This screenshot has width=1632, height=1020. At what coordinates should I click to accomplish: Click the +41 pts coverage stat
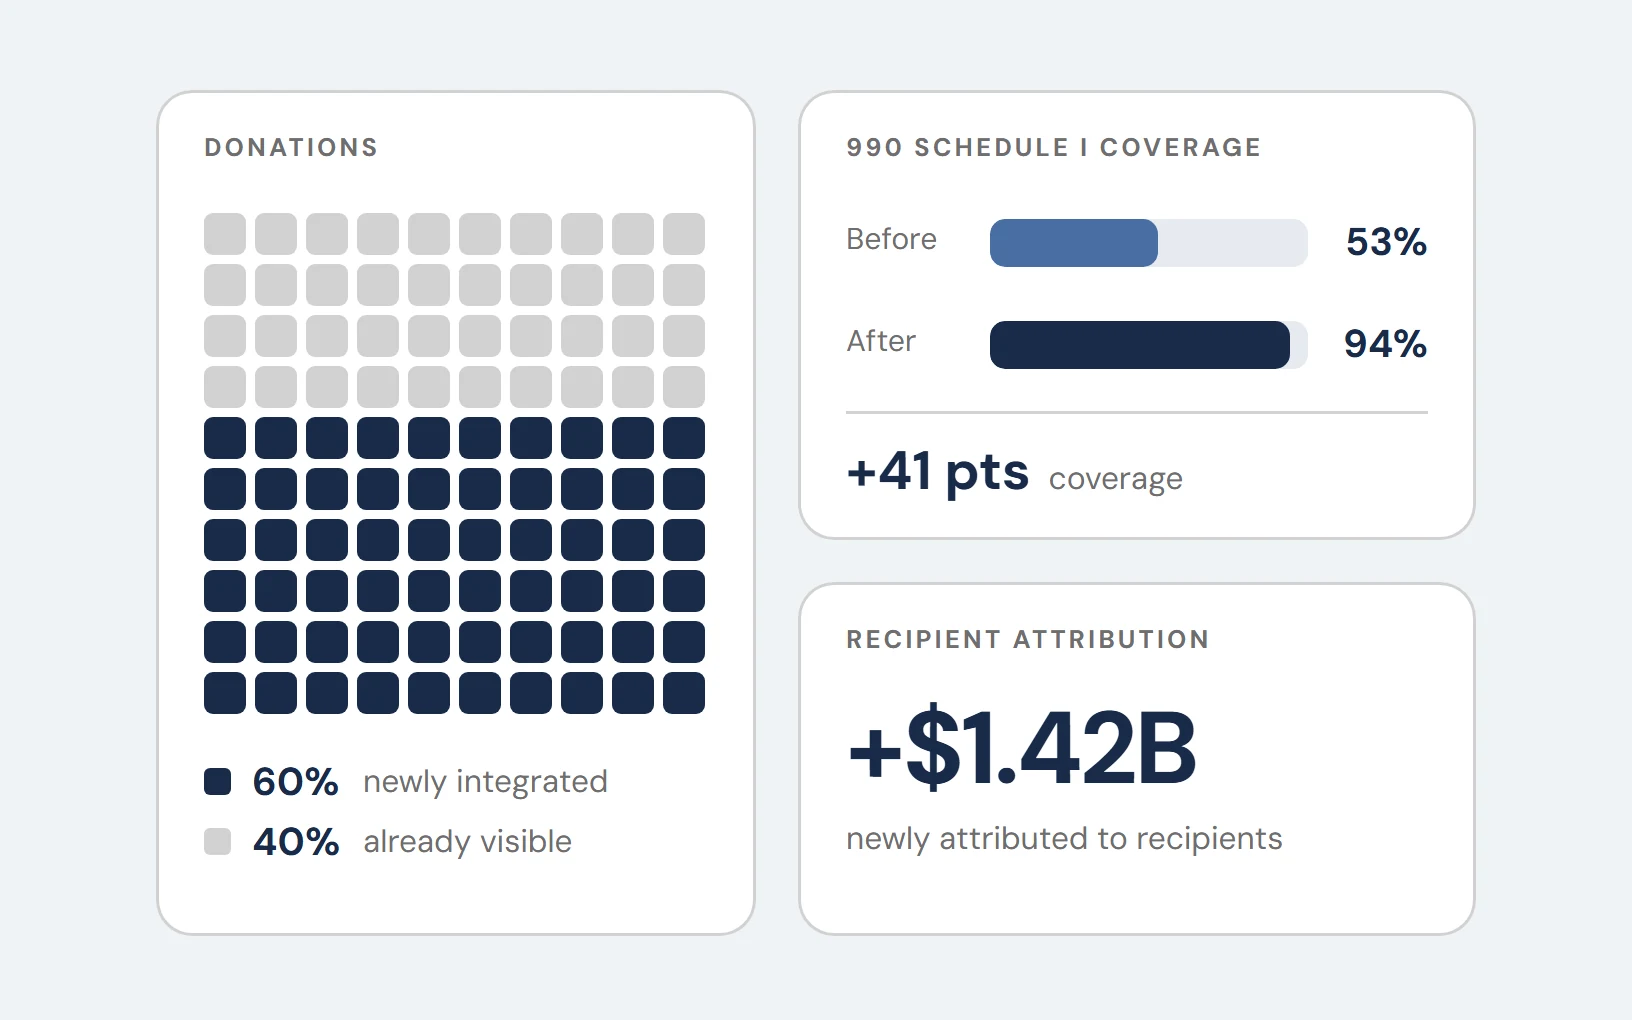[1014, 472]
